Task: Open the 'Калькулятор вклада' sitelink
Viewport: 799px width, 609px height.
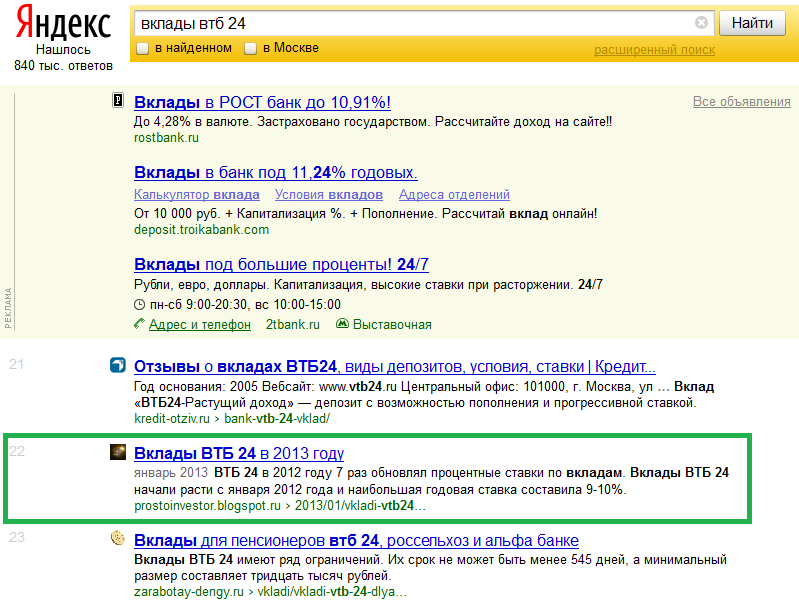Action: coord(197,195)
